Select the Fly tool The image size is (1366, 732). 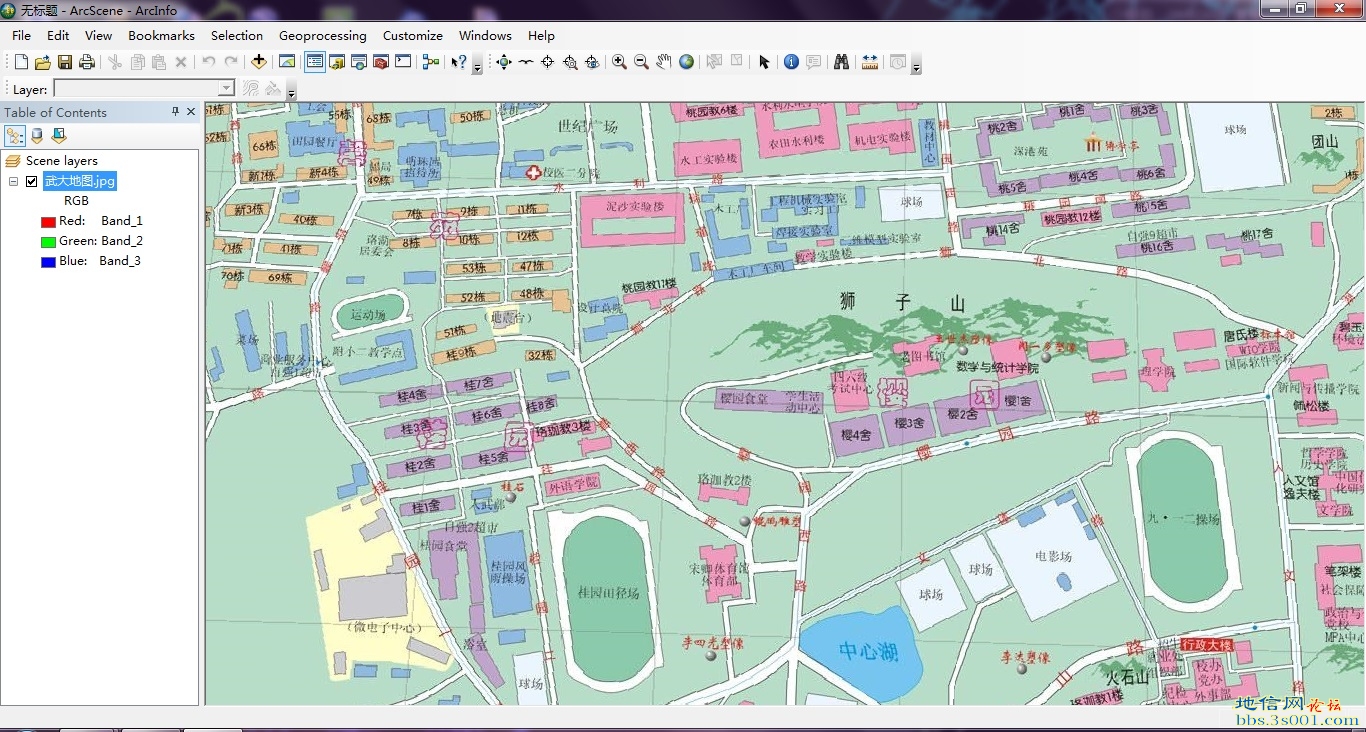526,62
